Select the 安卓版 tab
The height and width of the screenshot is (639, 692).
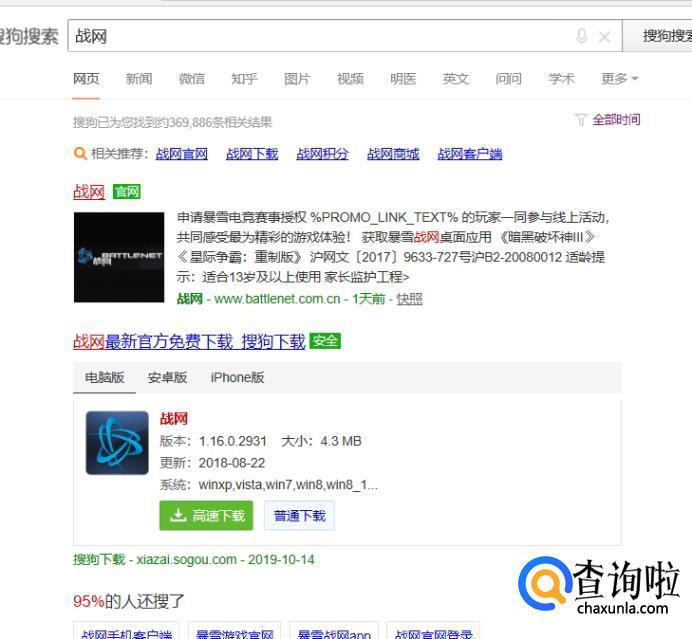pyautogui.click(x=167, y=377)
